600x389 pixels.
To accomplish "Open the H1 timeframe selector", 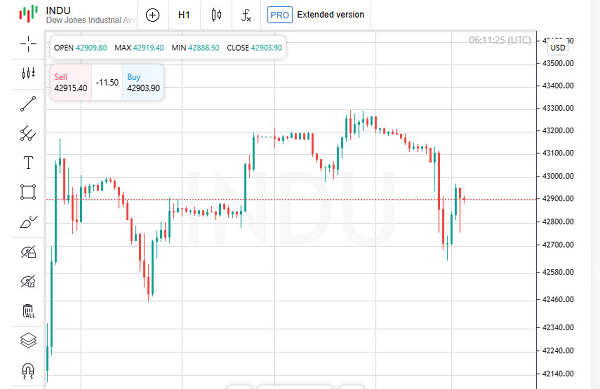I will [x=184, y=15].
